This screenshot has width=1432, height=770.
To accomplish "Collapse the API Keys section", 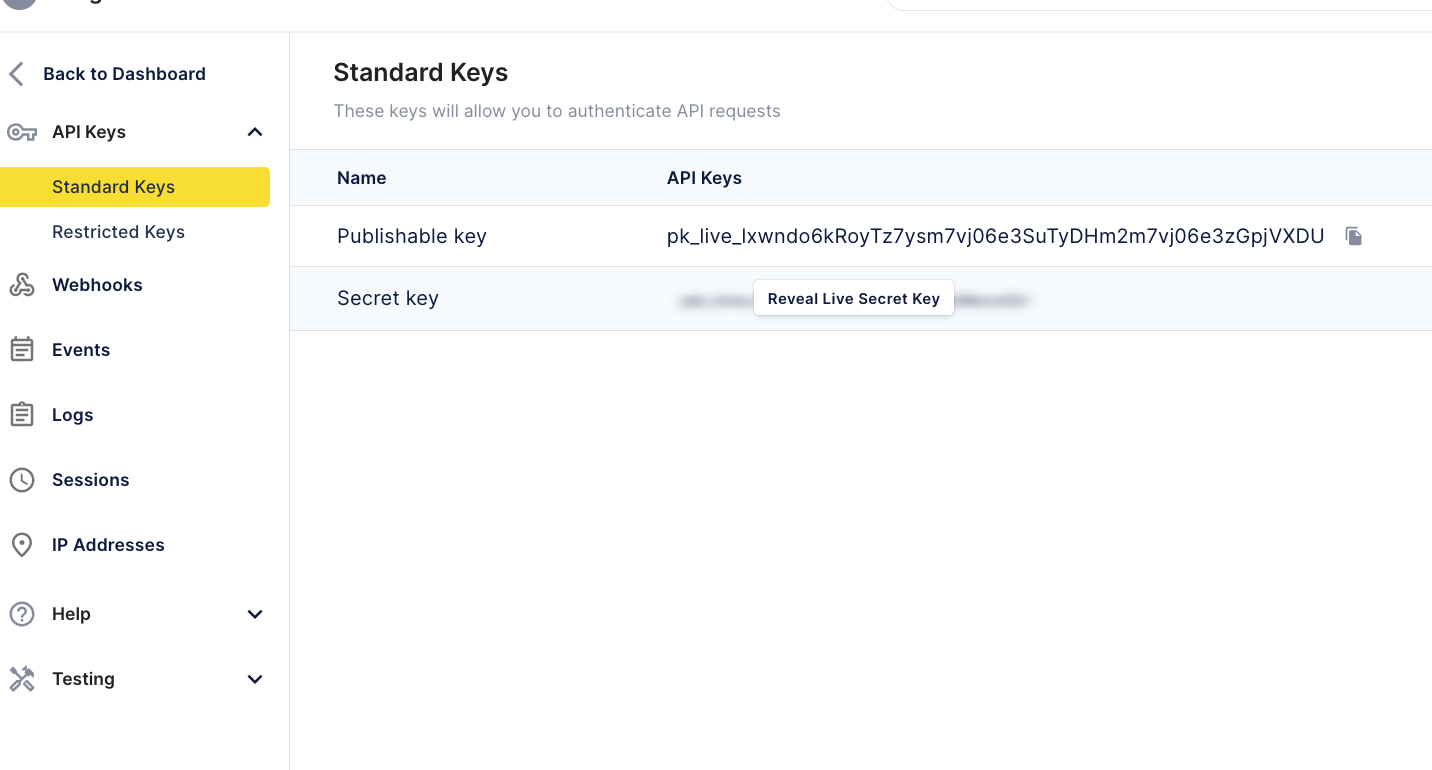I will coord(255,131).
